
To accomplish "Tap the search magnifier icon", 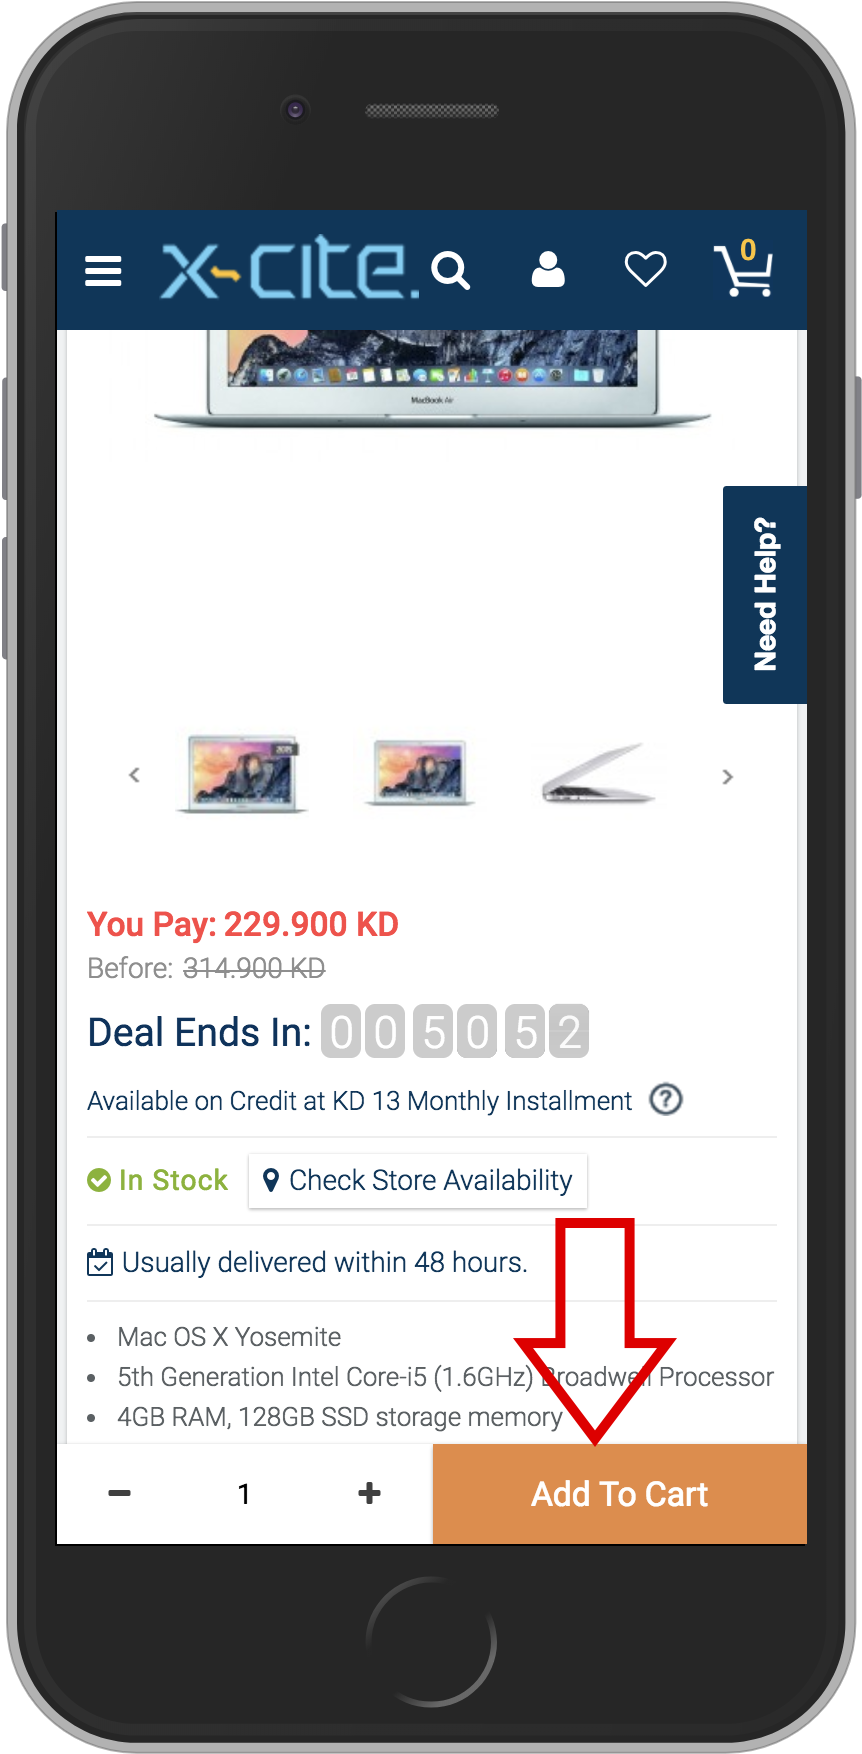I will [x=450, y=270].
